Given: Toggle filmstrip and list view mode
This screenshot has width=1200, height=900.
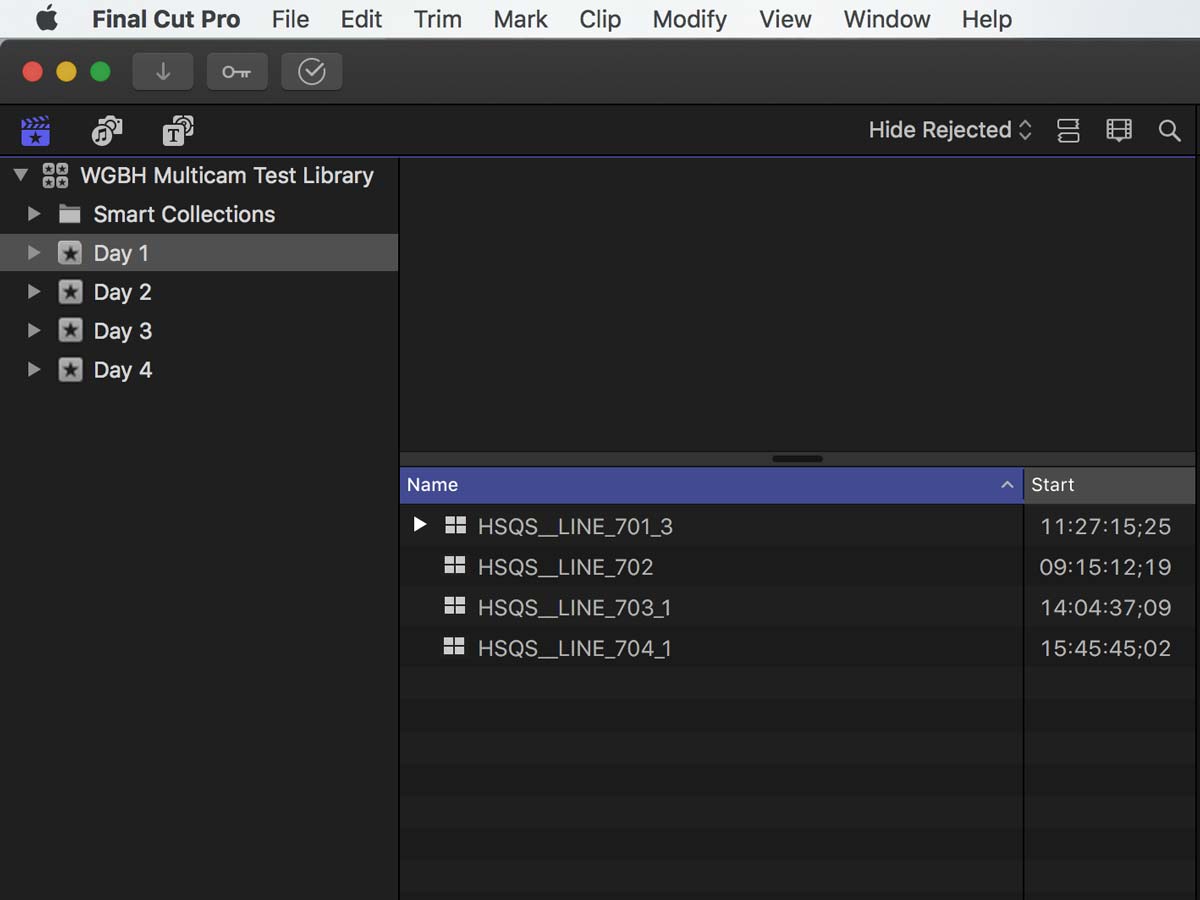Looking at the screenshot, I should click(x=1068, y=130).
